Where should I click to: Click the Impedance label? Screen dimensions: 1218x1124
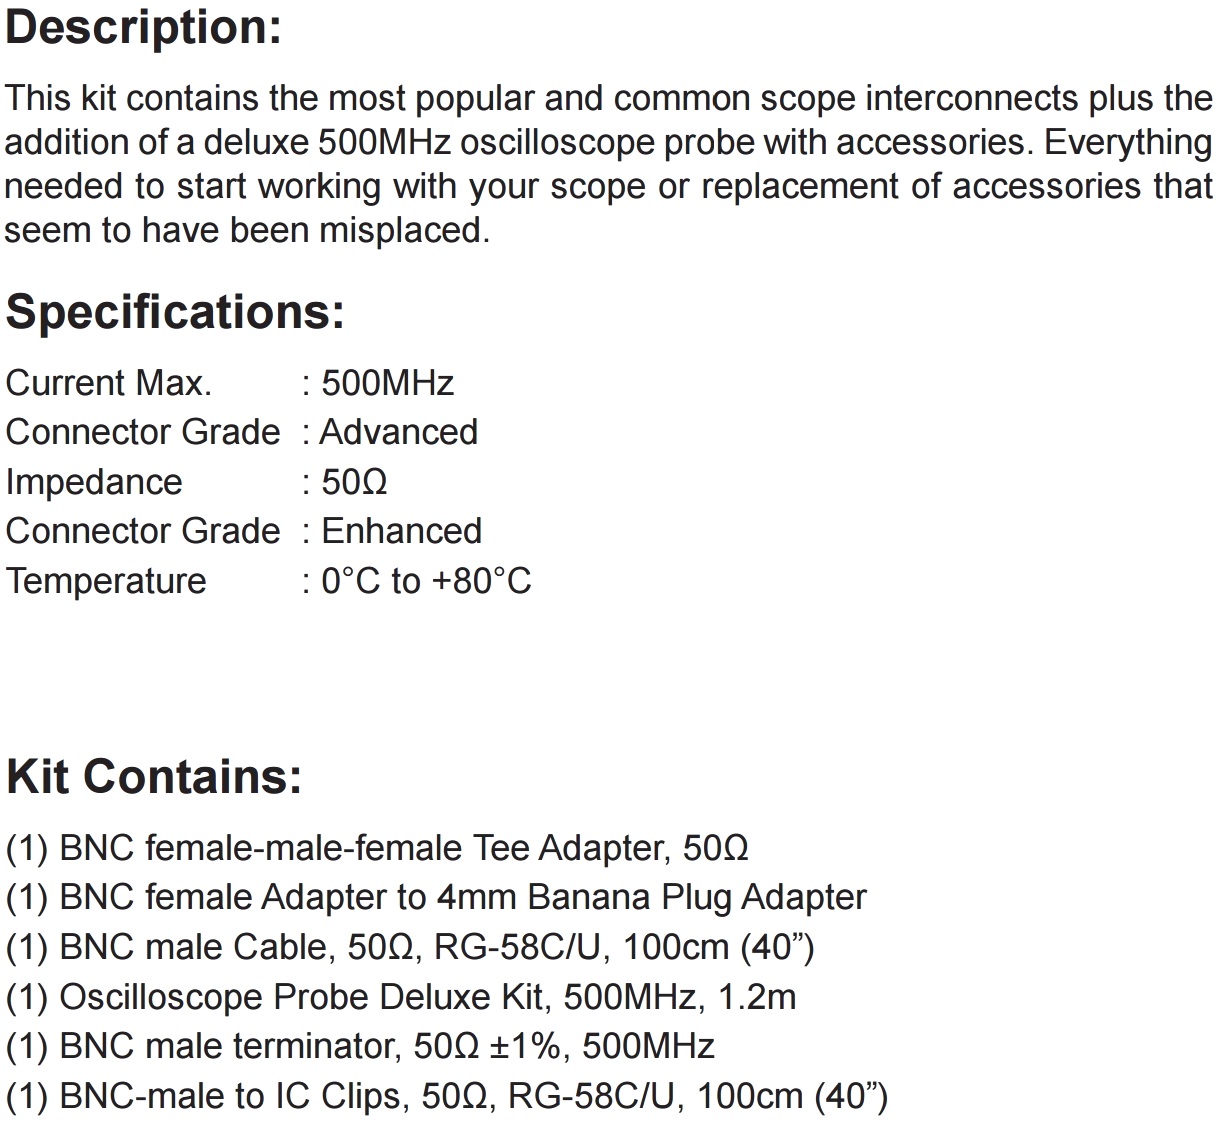coord(94,482)
